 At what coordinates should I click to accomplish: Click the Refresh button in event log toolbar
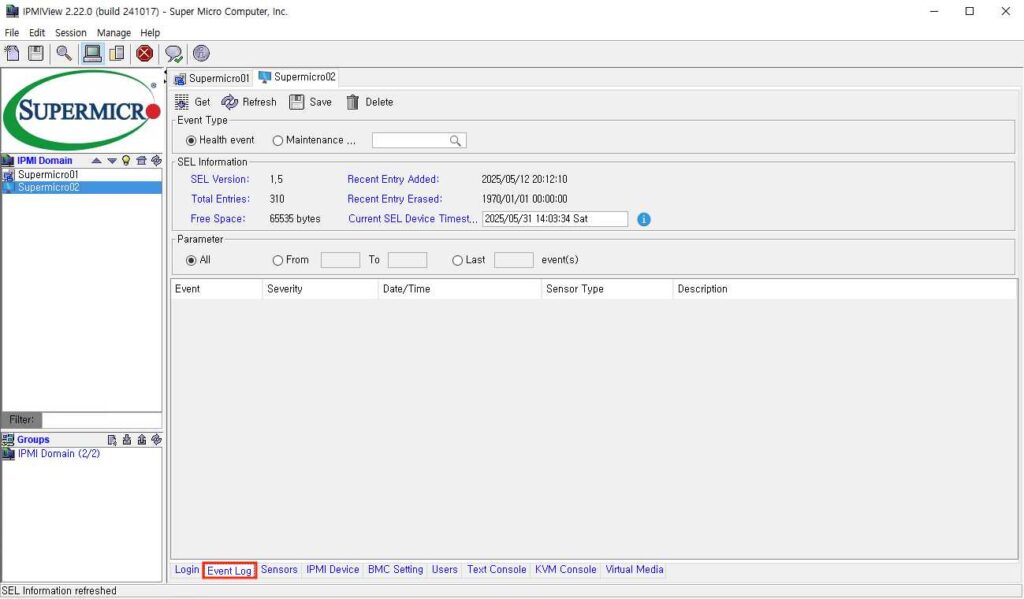(x=249, y=102)
